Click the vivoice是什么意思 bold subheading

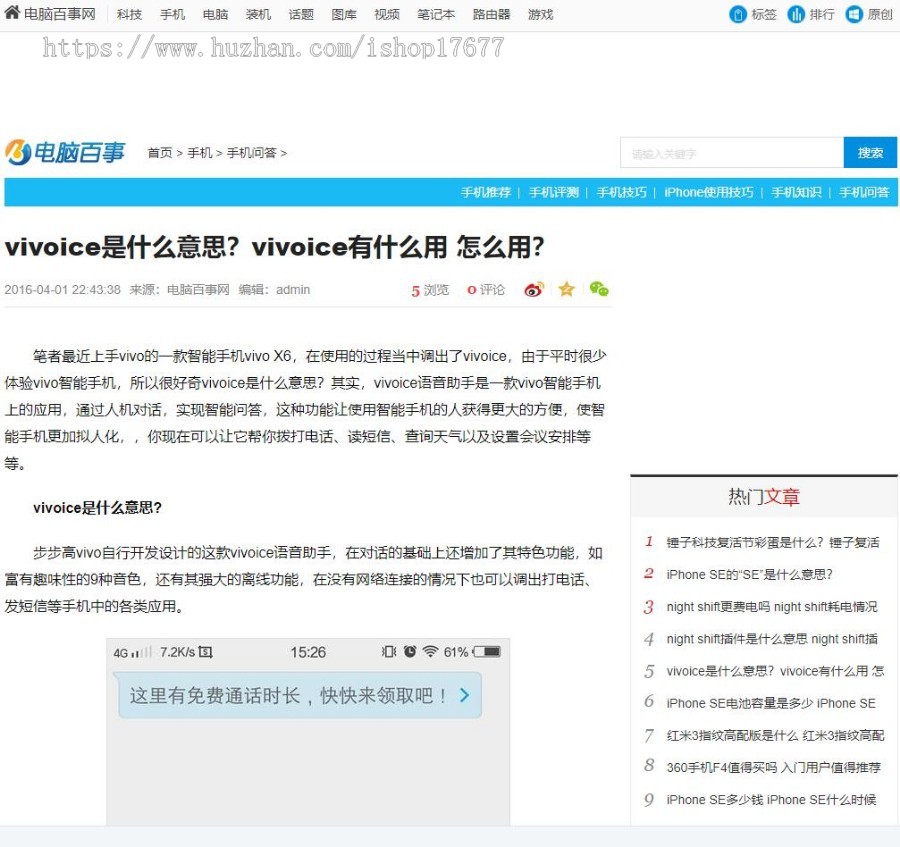[x=98, y=508]
